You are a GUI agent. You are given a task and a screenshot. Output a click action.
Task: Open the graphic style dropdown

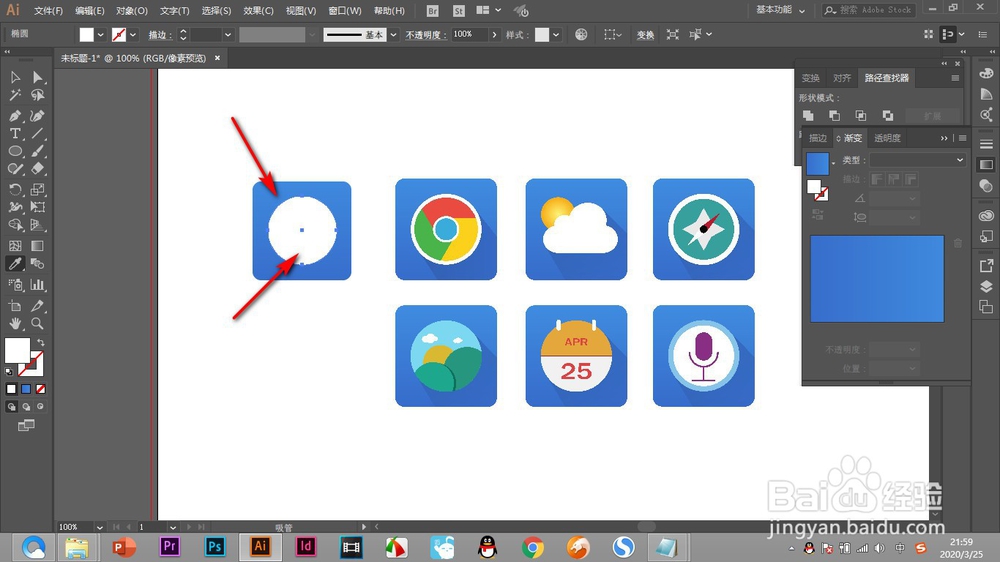pos(557,35)
